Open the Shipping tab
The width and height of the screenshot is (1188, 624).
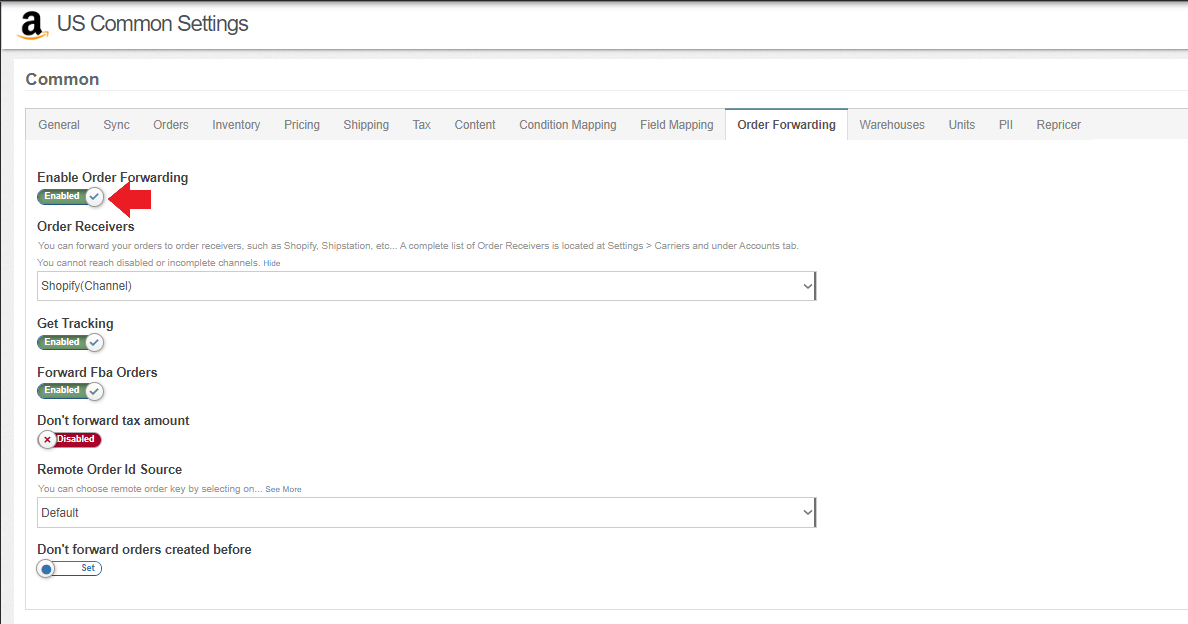pos(366,125)
